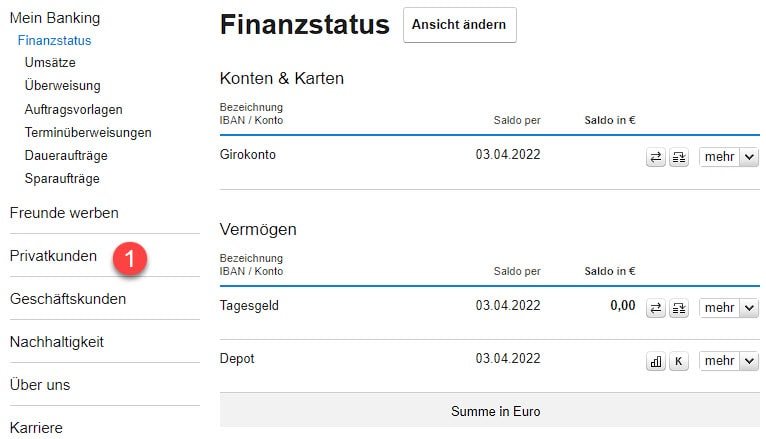Open Terminüberweisungen in the sidebar
Viewport: 766px width, 439px height.
(88, 132)
